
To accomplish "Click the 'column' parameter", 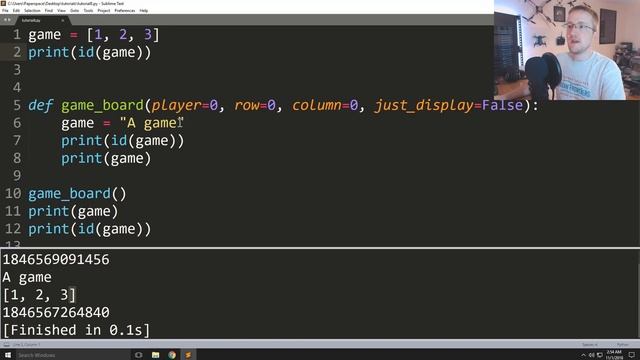I will tap(317, 105).
